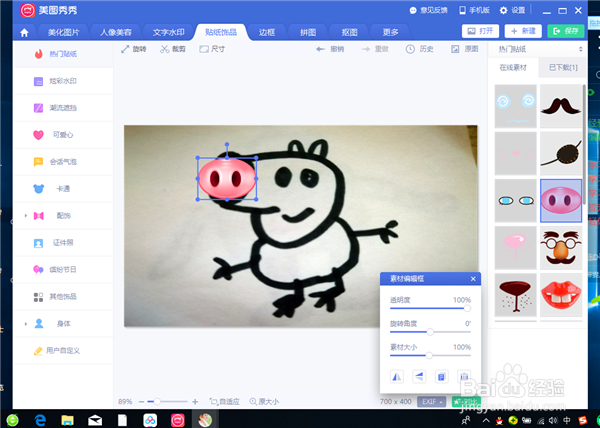Fit image using 自适应
This screenshot has width=600, height=428.
(x=224, y=402)
